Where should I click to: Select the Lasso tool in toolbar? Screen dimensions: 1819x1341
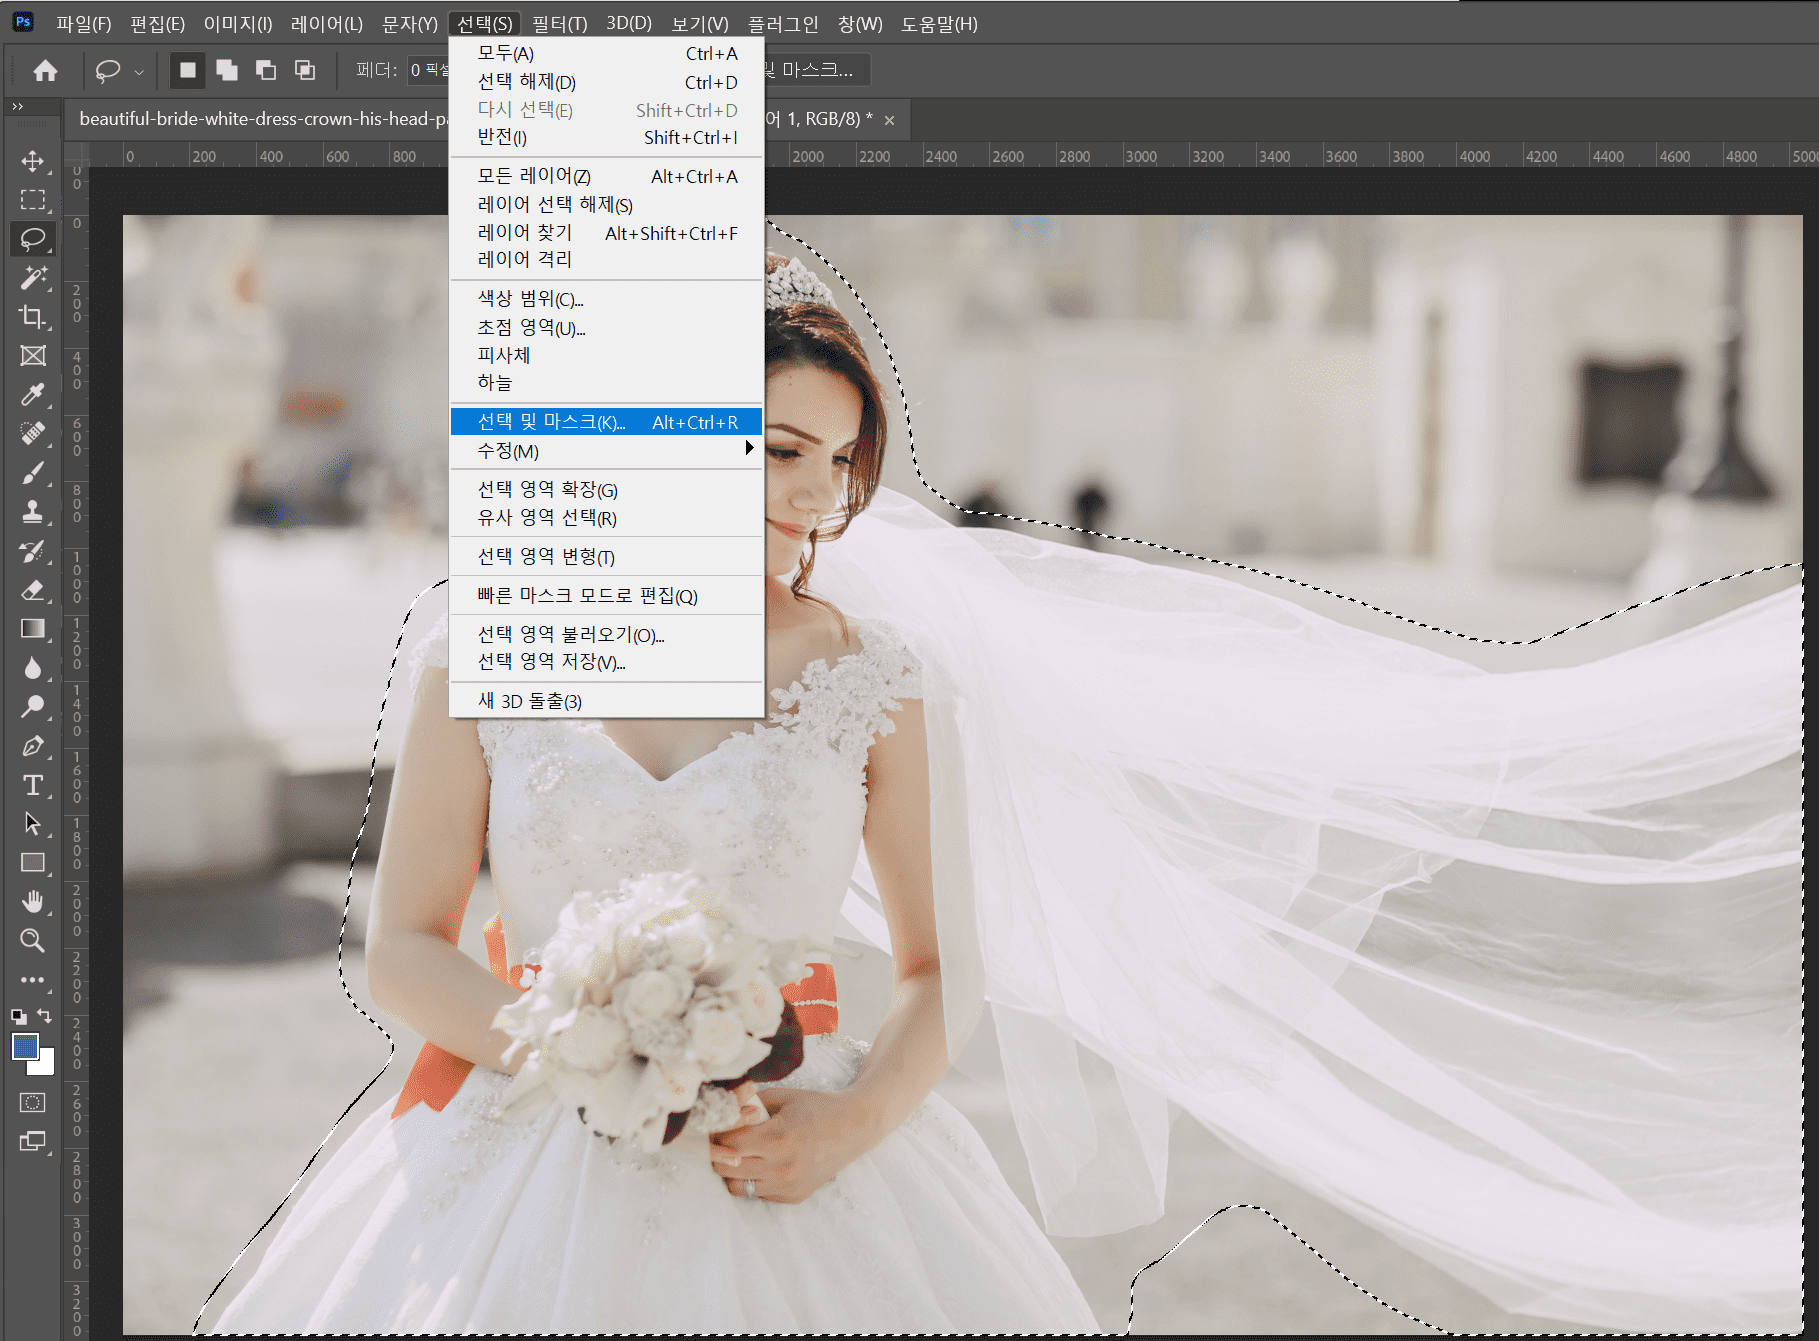33,239
